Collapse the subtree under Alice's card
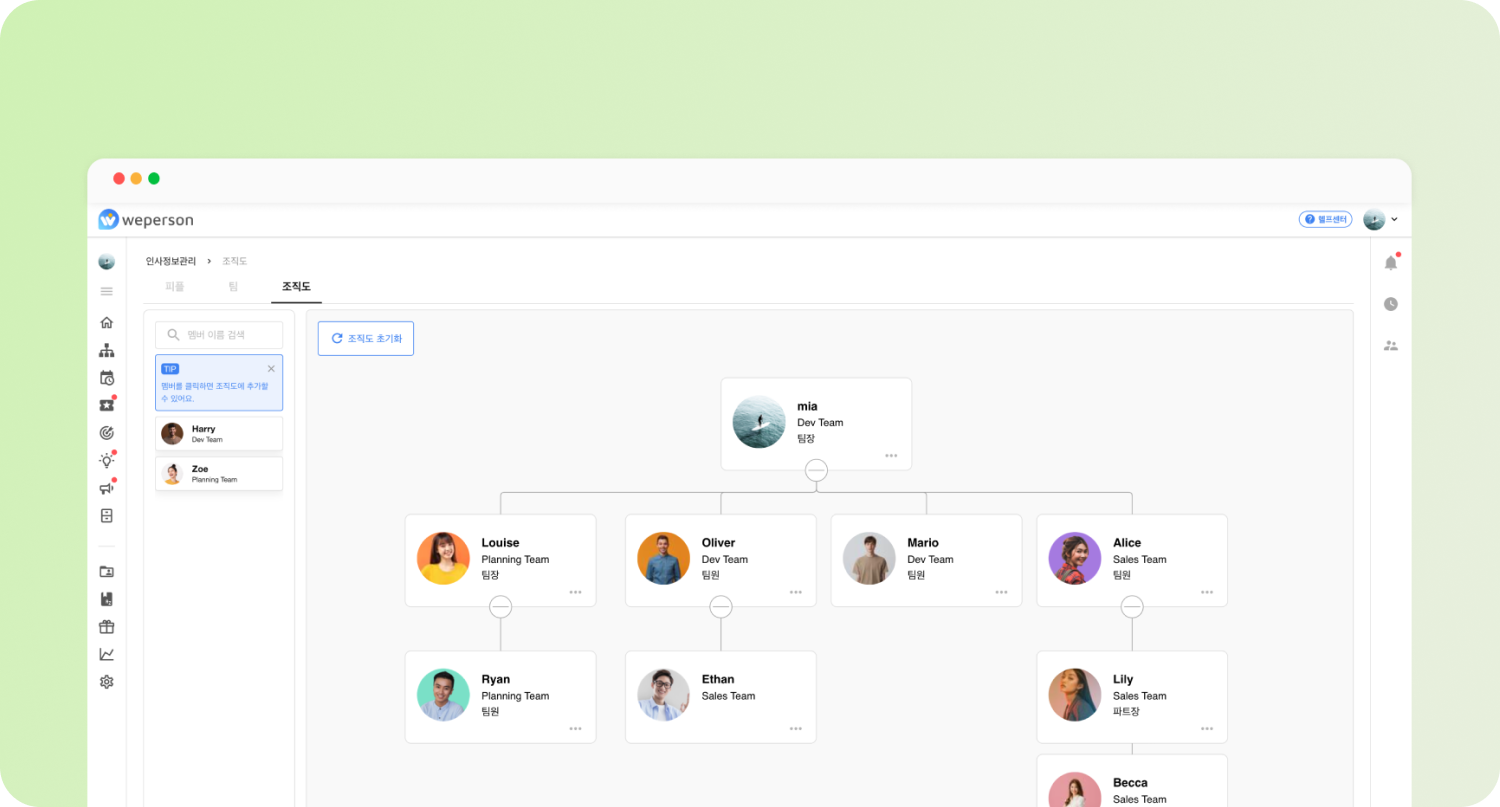Image resolution: width=1500 pixels, height=807 pixels. click(1132, 607)
